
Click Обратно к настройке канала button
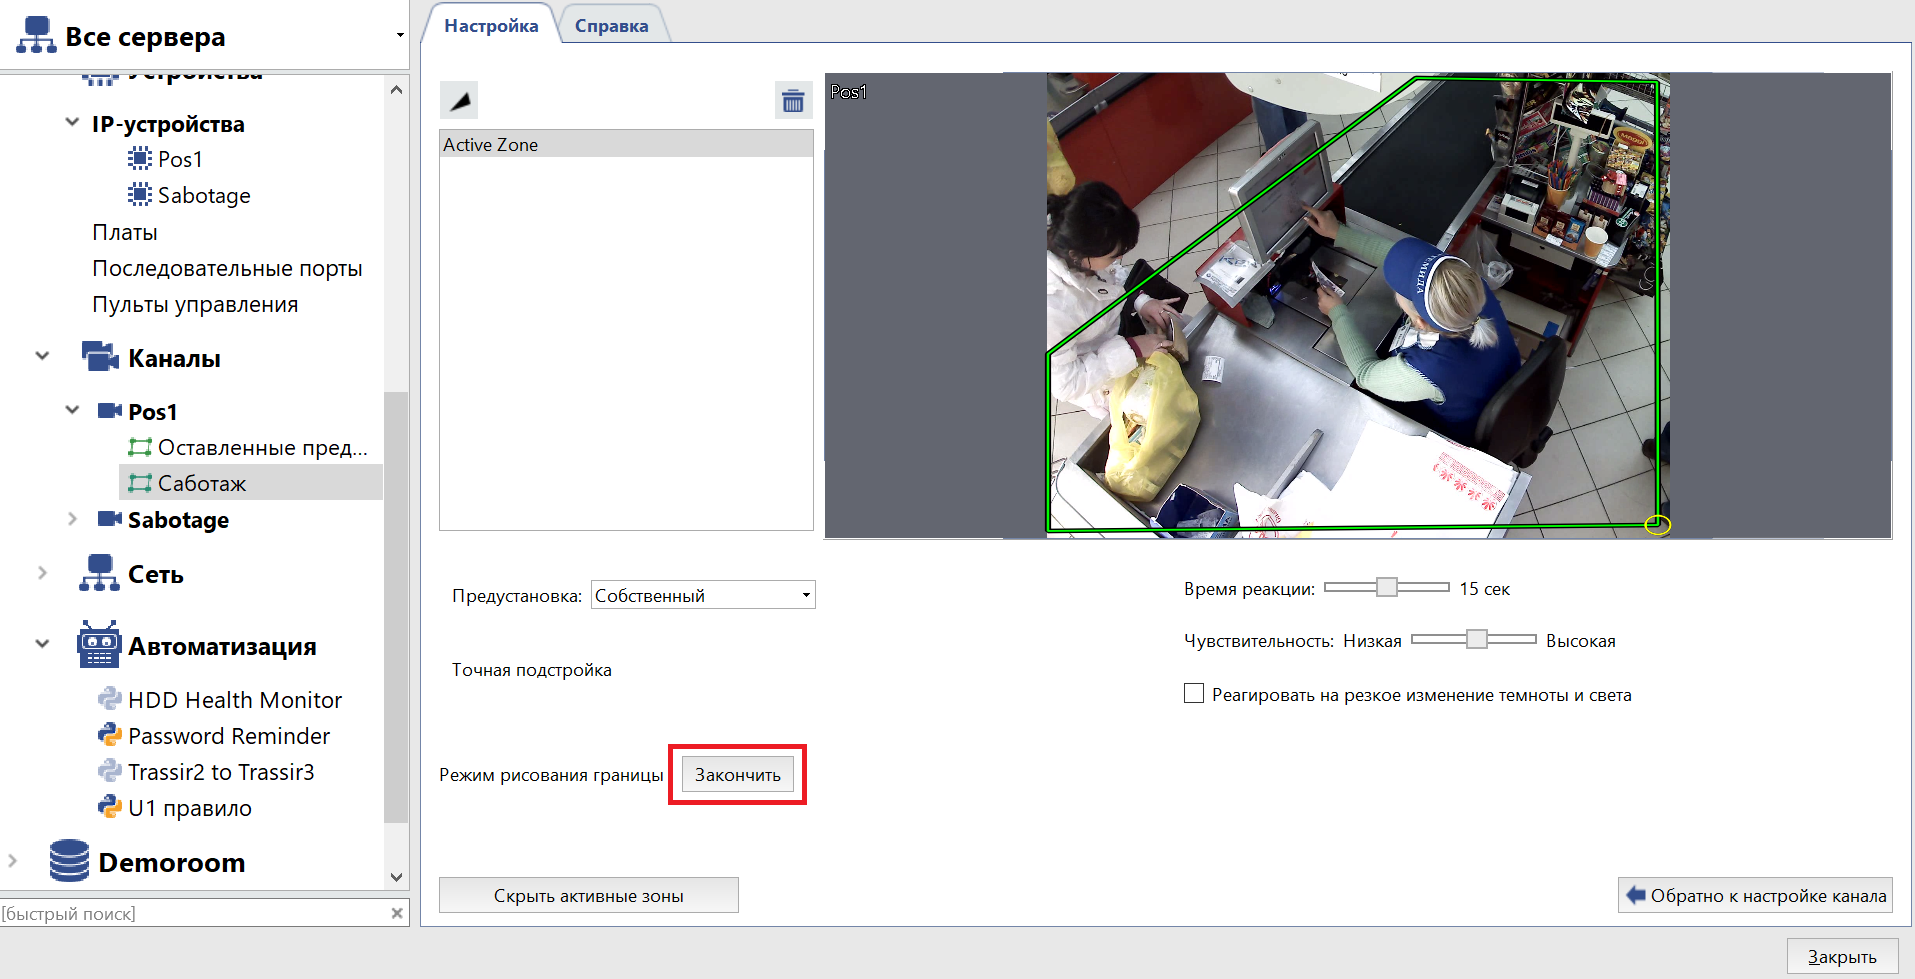pyautogui.click(x=1755, y=895)
